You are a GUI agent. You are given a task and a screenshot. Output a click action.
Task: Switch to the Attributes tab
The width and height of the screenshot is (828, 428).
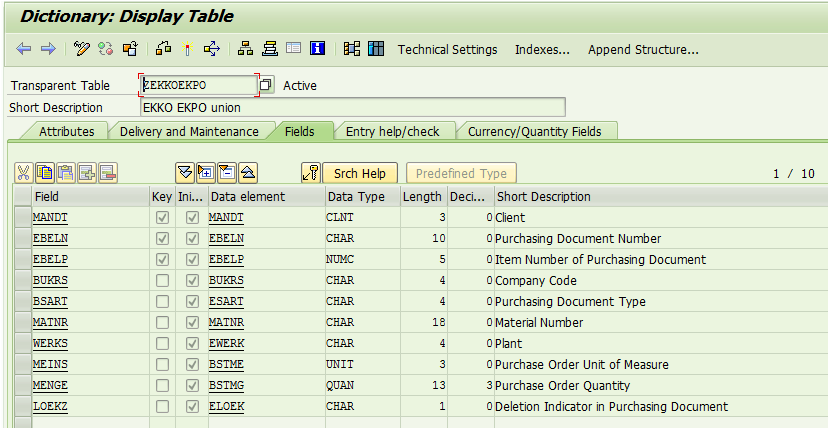click(x=67, y=131)
